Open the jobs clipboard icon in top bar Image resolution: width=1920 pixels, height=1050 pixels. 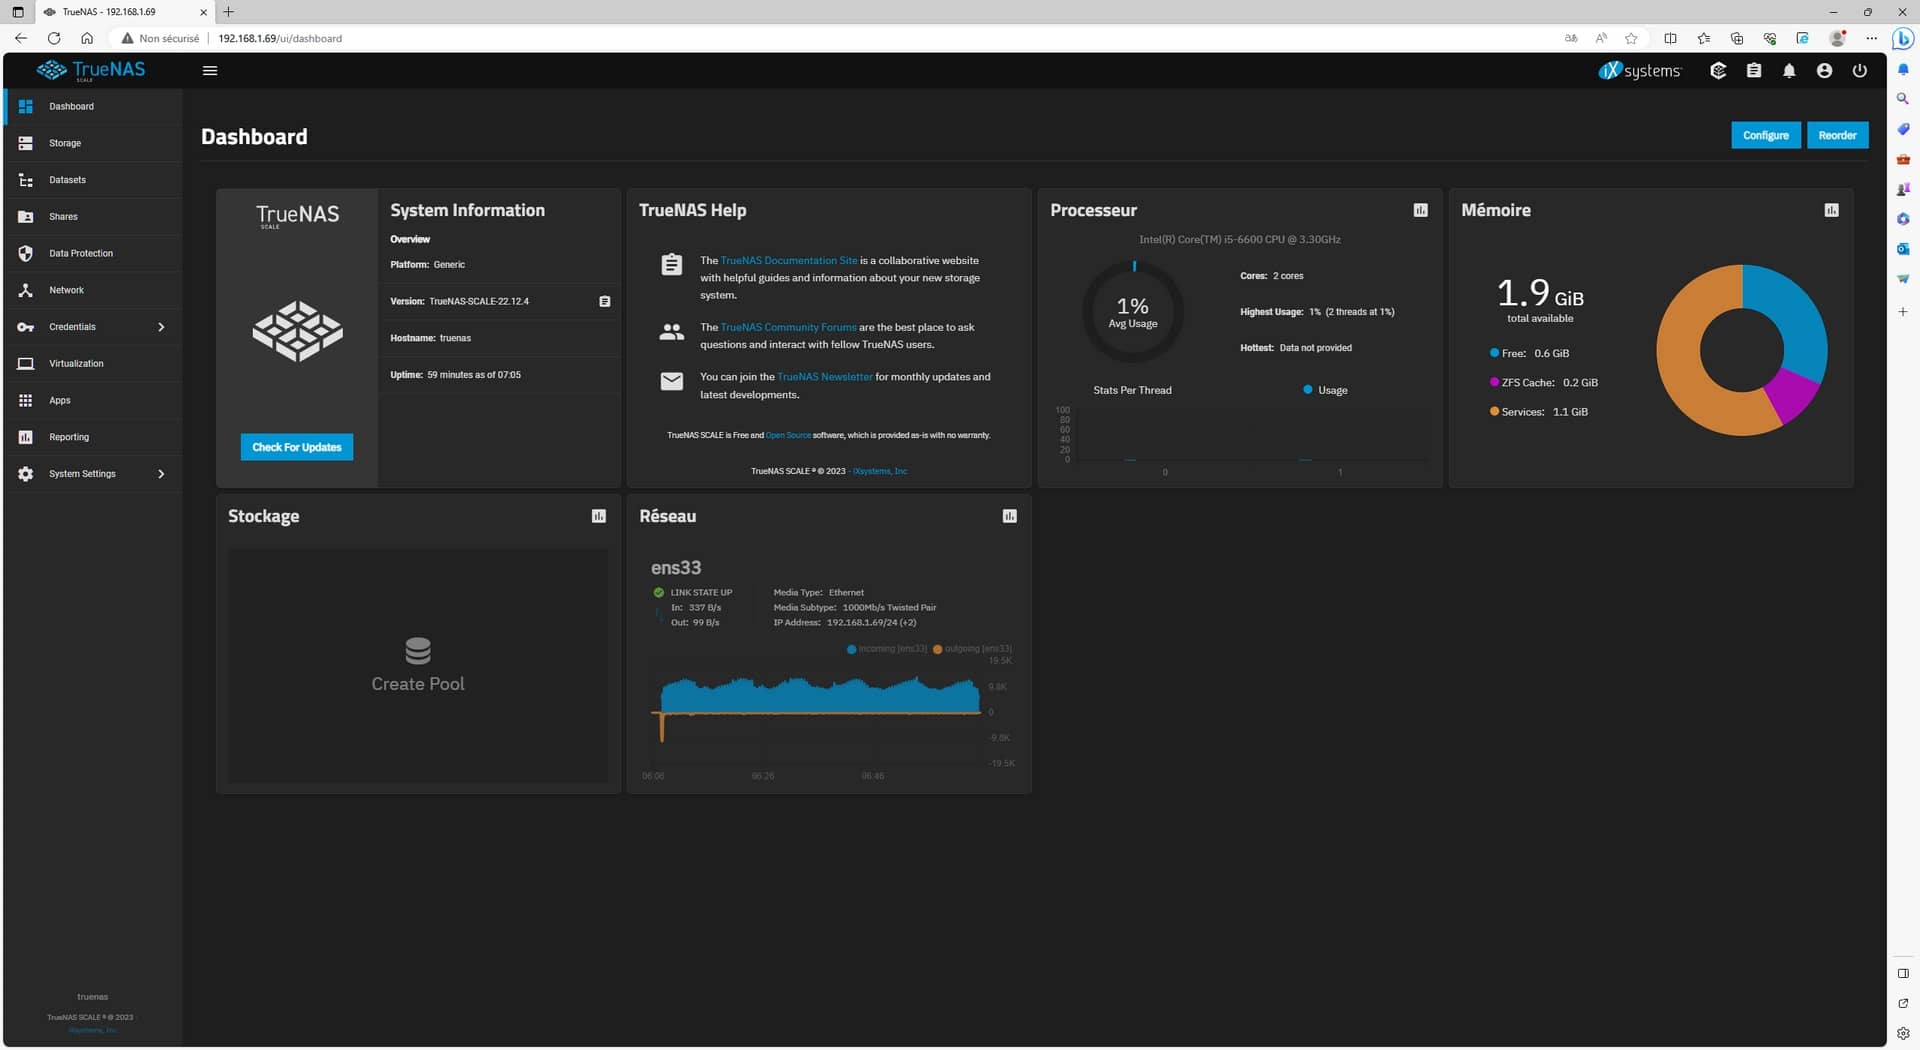coord(1753,71)
